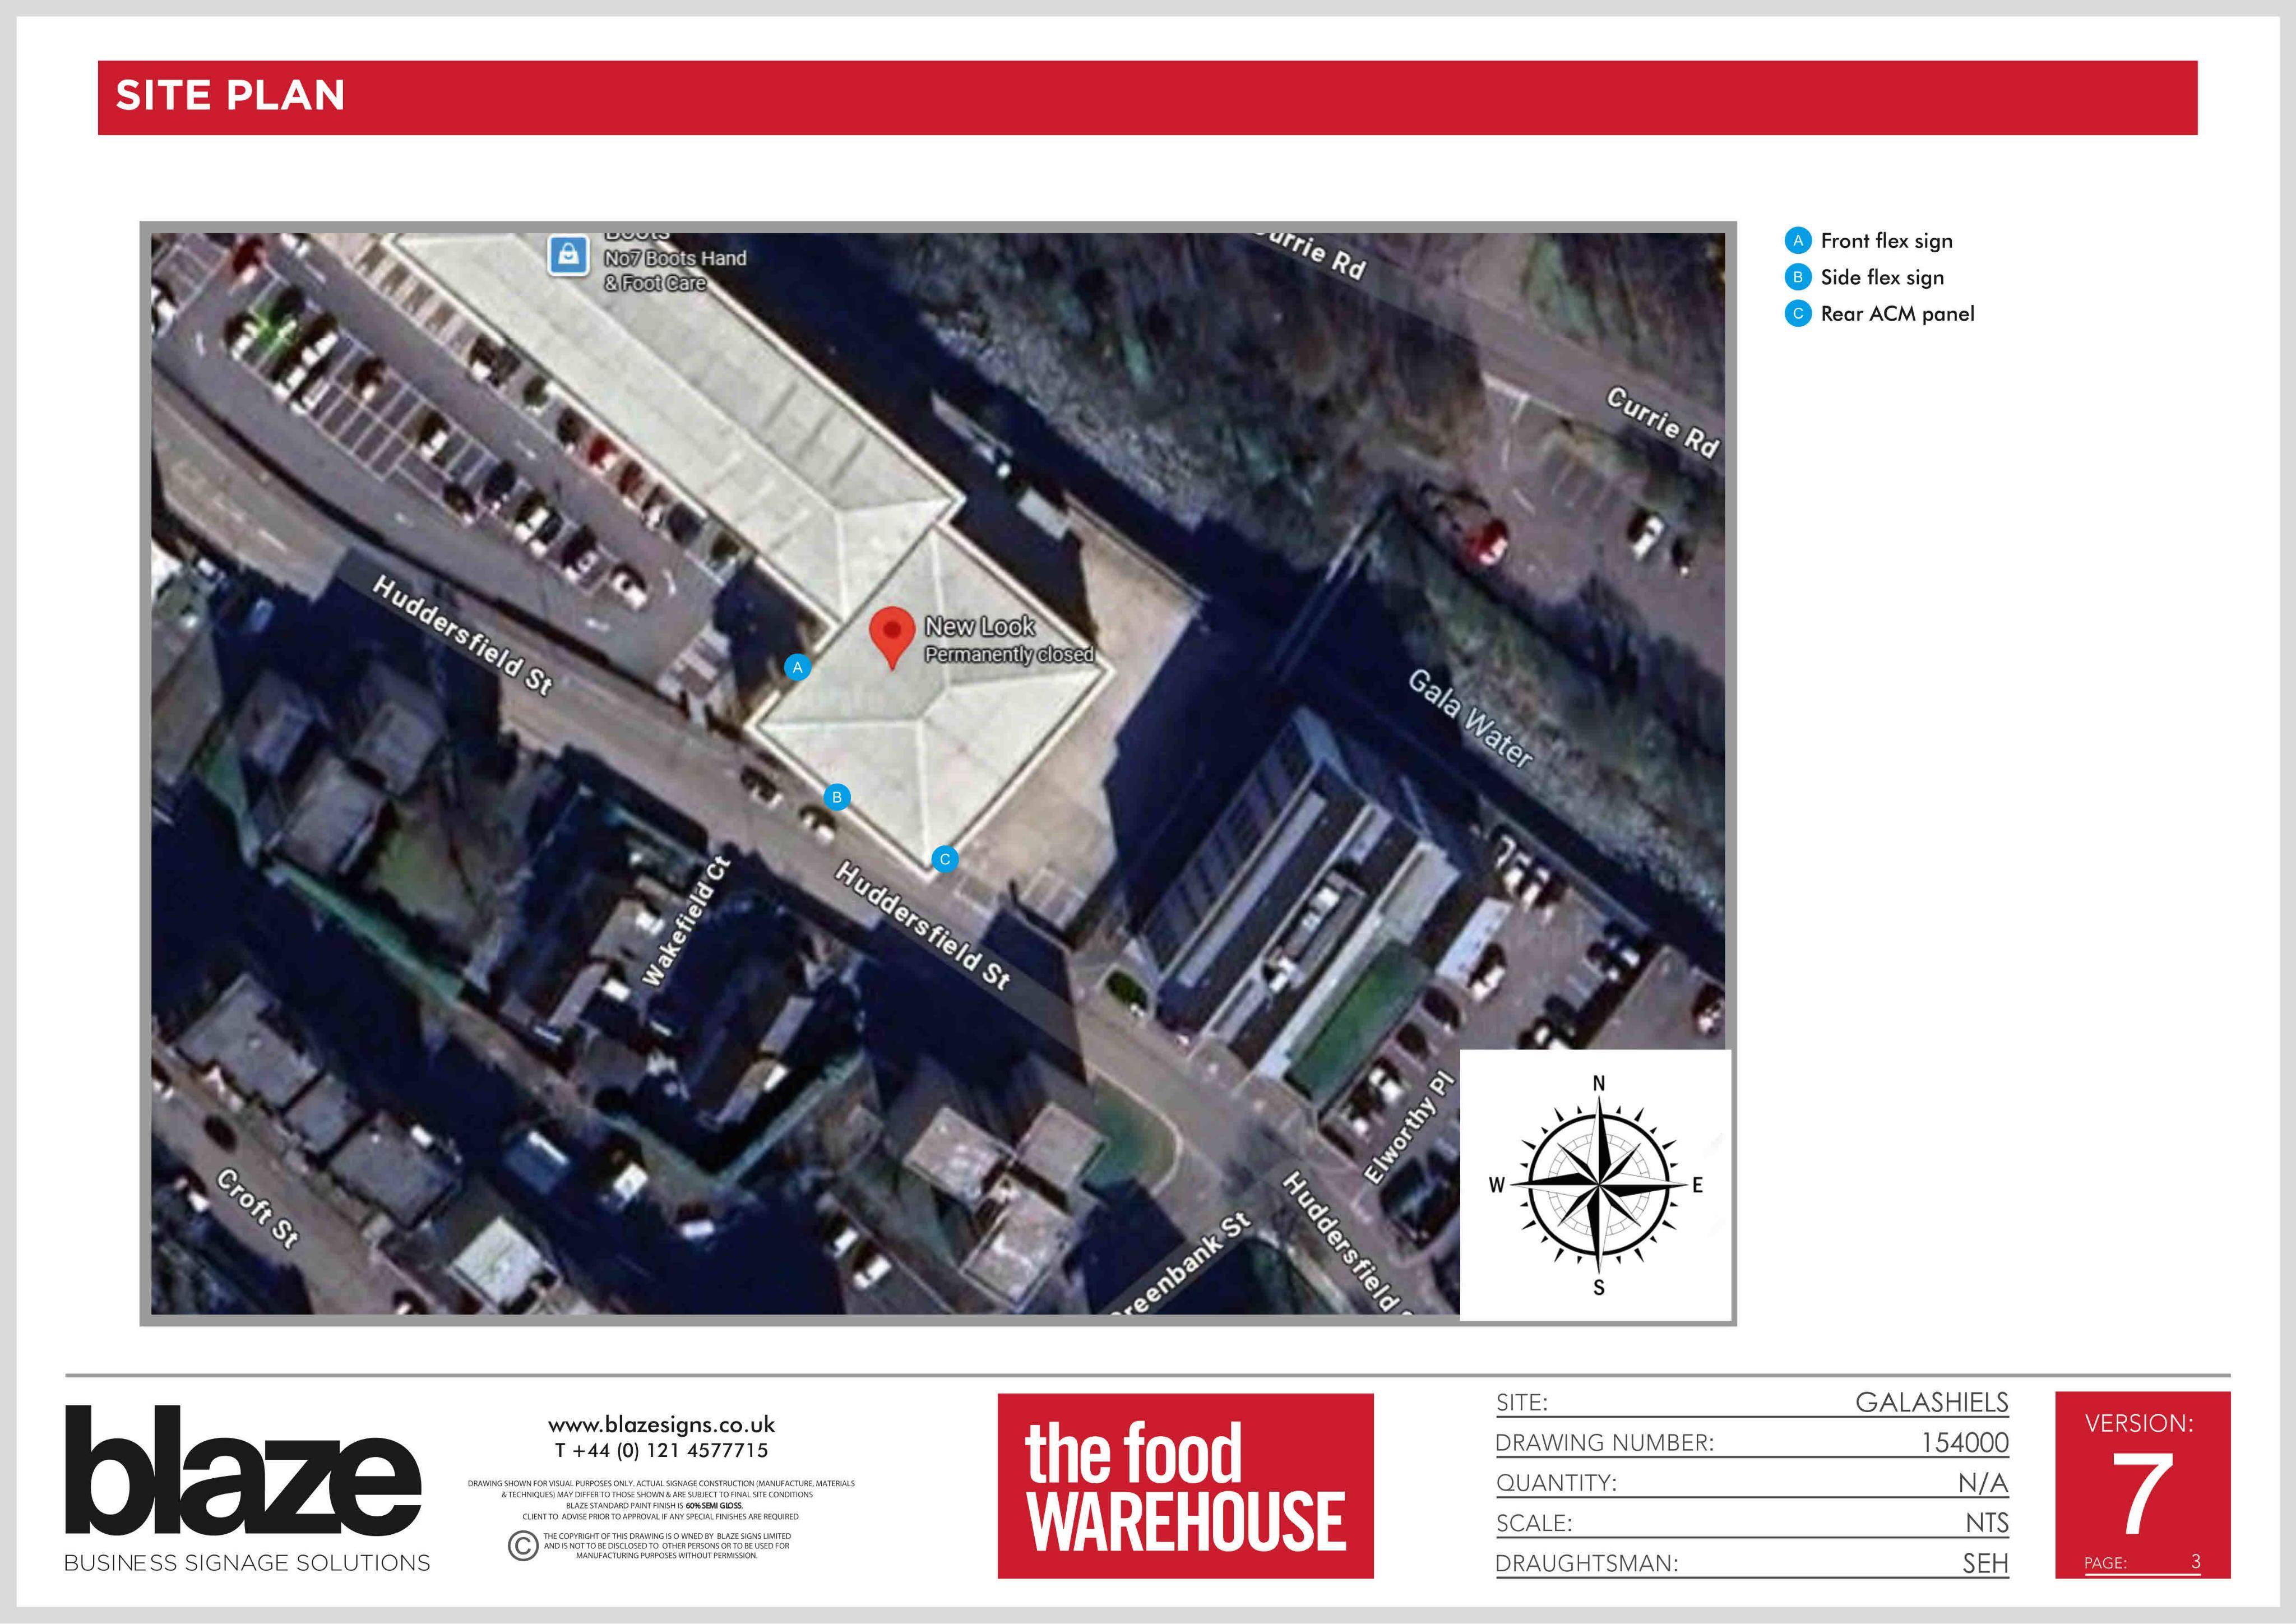Click the legend circle A beside Front flex sign
This screenshot has height=1624, width=2296.
click(x=1798, y=241)
